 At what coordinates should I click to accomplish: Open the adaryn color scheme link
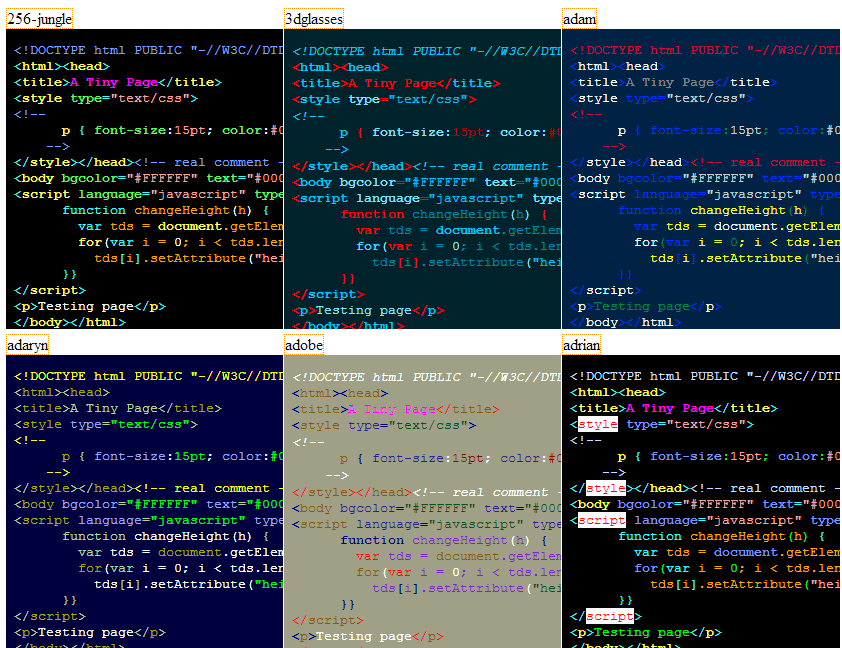[x=26, y=344]
